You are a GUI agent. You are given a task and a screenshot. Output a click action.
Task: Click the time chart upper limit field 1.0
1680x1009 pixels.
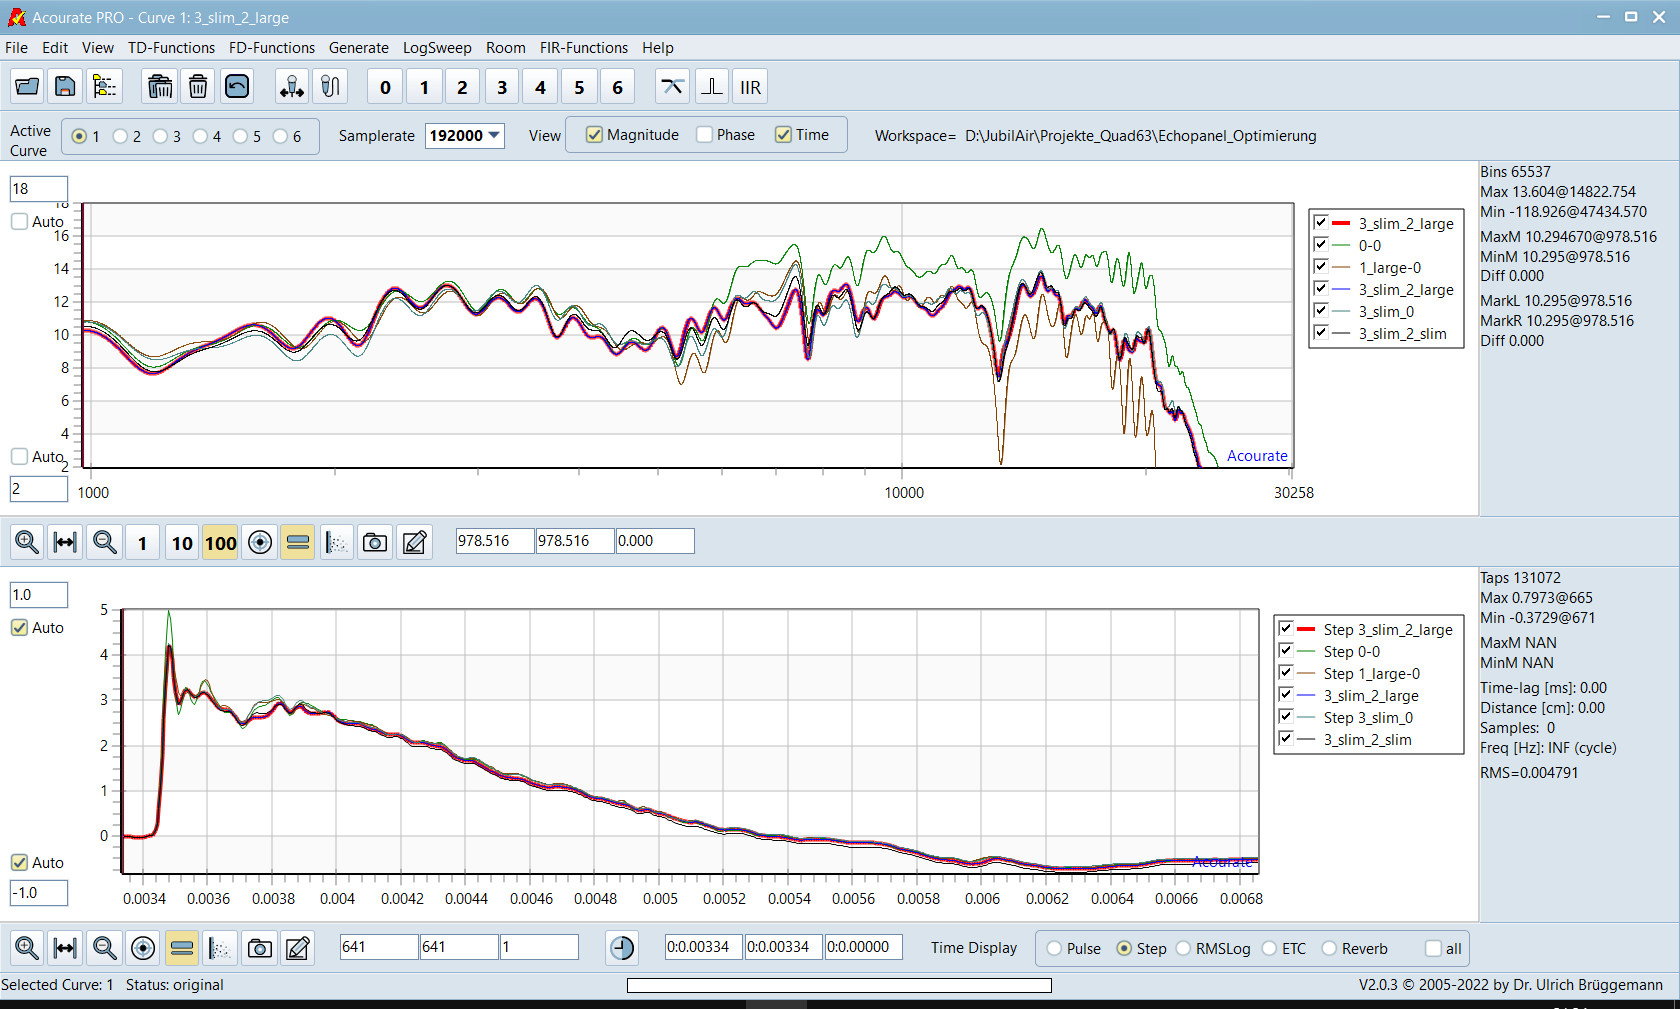[39, 595]
